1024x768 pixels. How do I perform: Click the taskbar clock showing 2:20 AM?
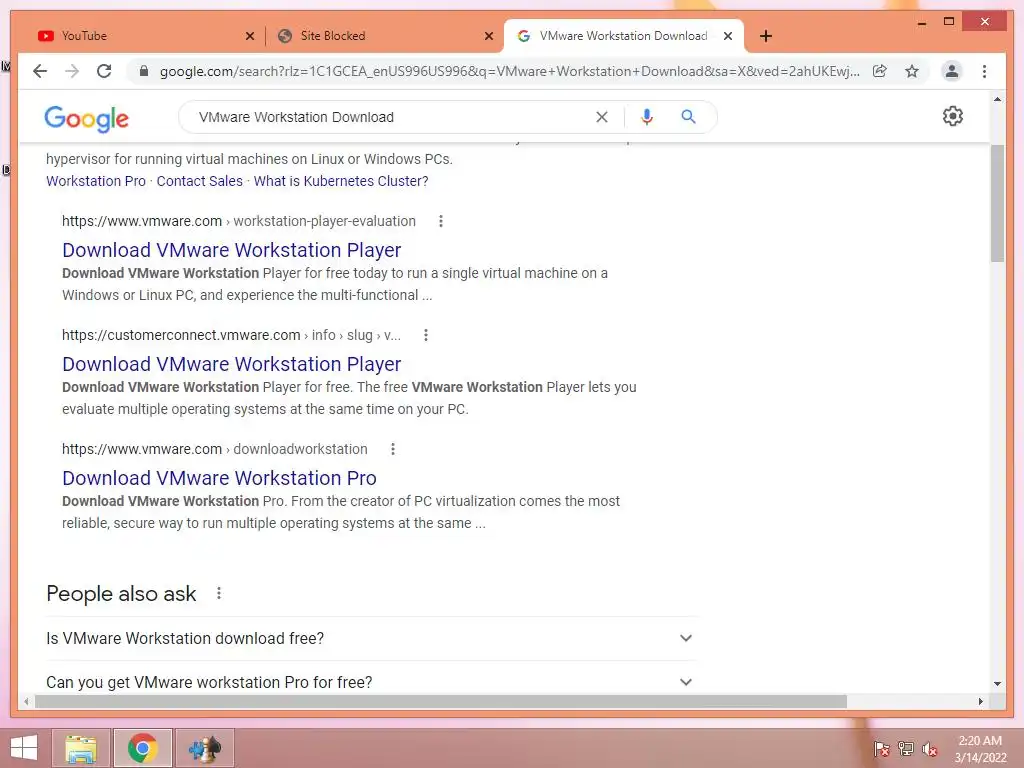pyautogui.click(x=980, y=749)
